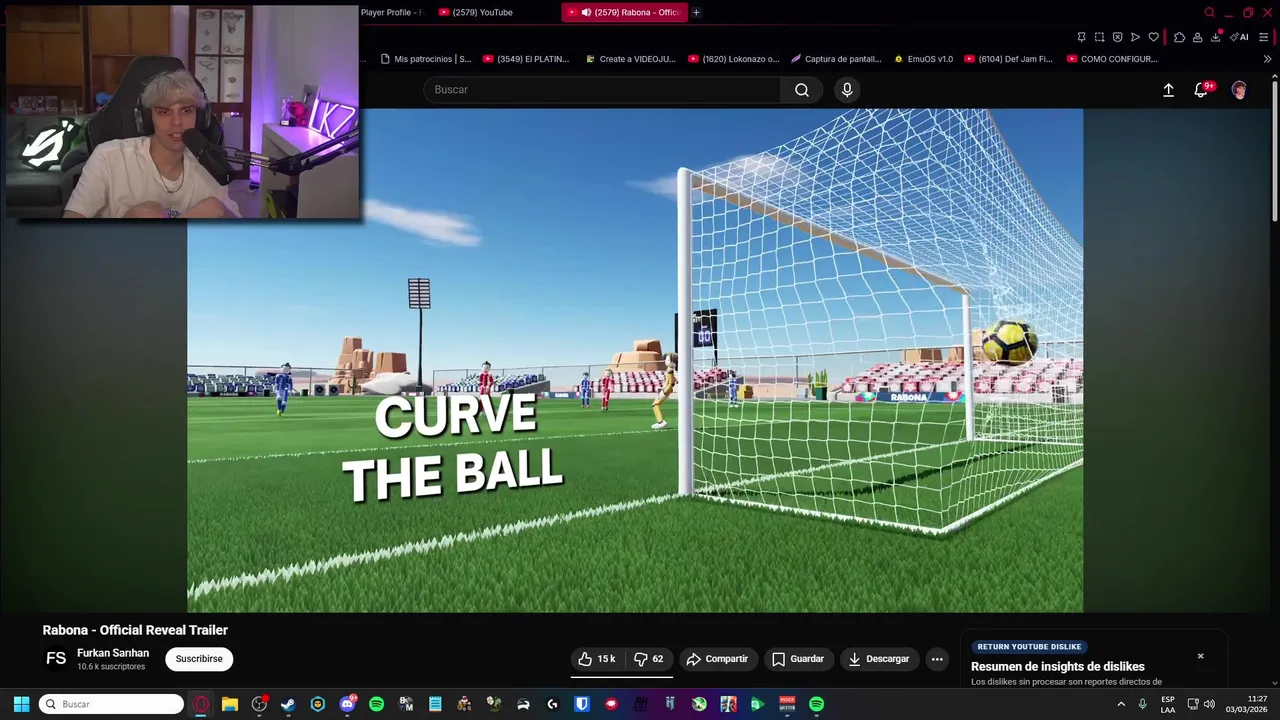Open the Captura de pantall... bookmark

click(836, 59)
